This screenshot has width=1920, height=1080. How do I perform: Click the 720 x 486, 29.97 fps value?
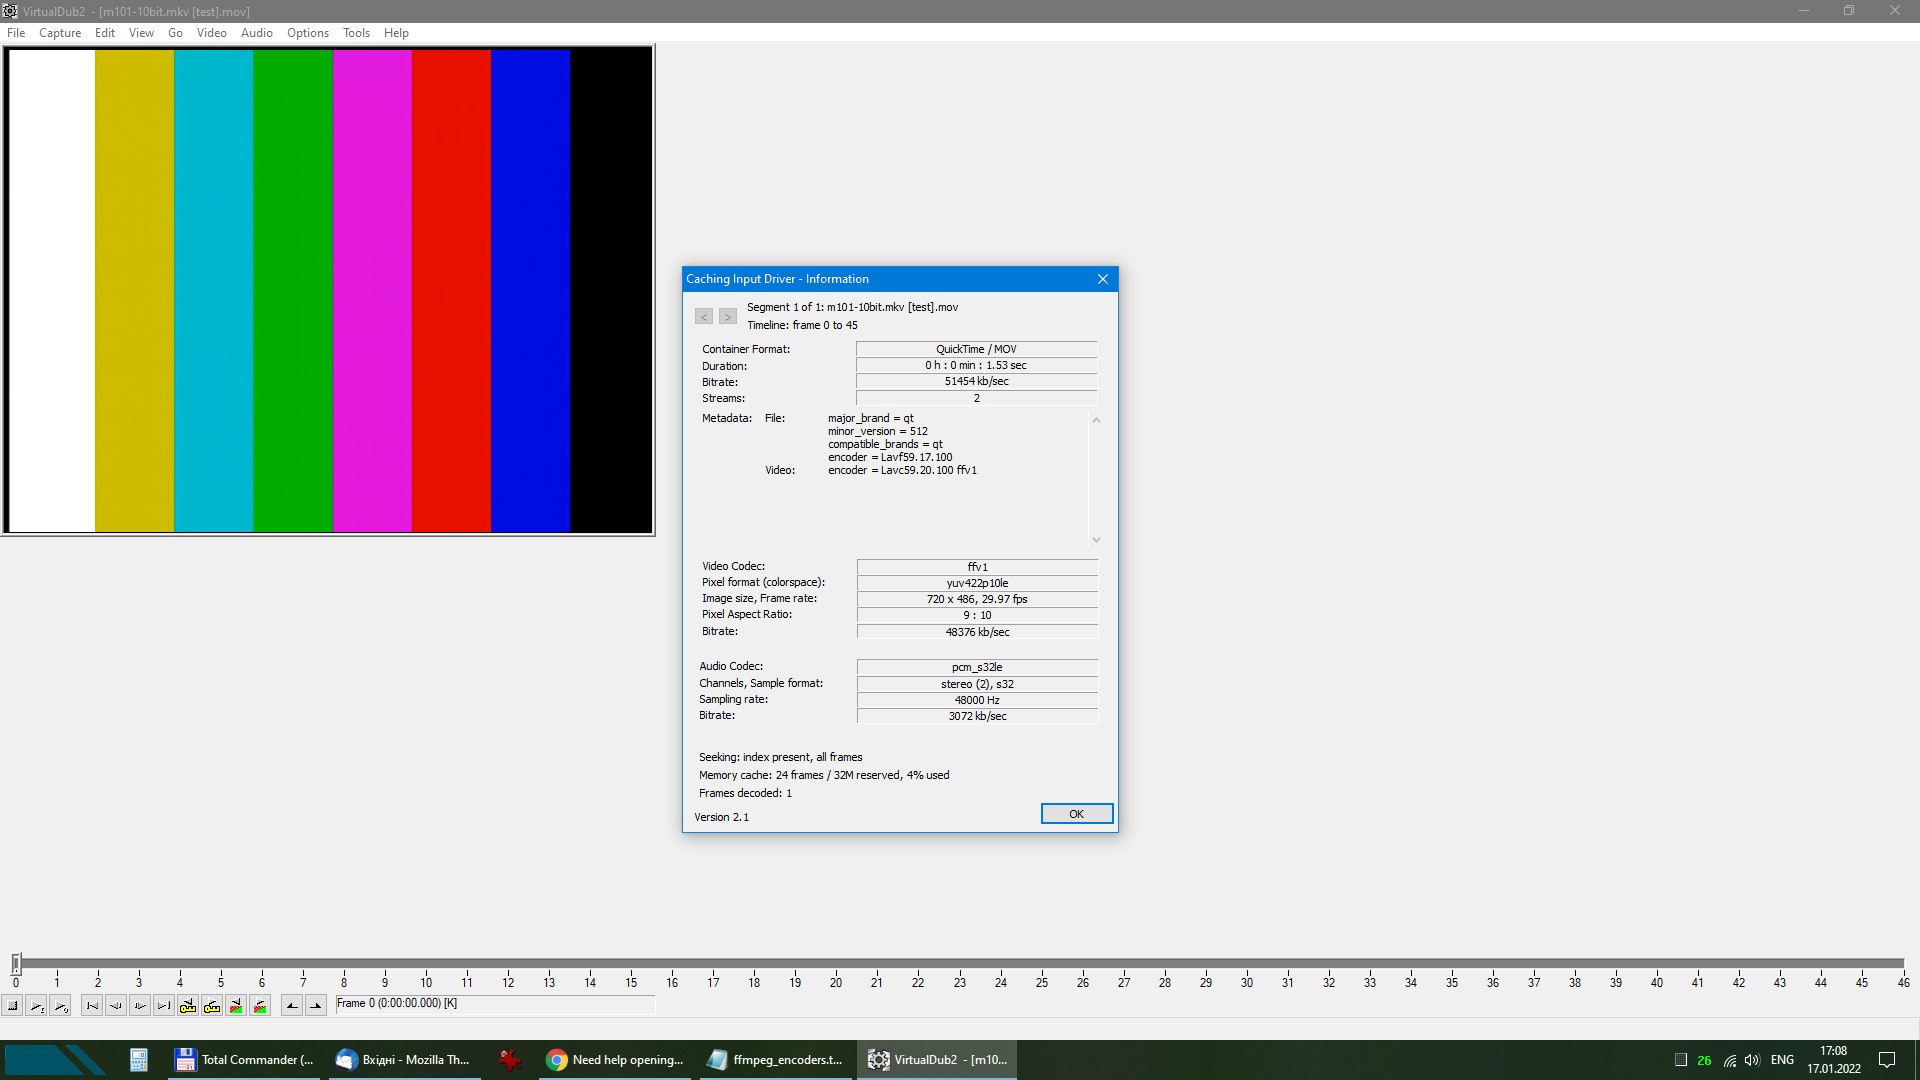pos(977,599)
